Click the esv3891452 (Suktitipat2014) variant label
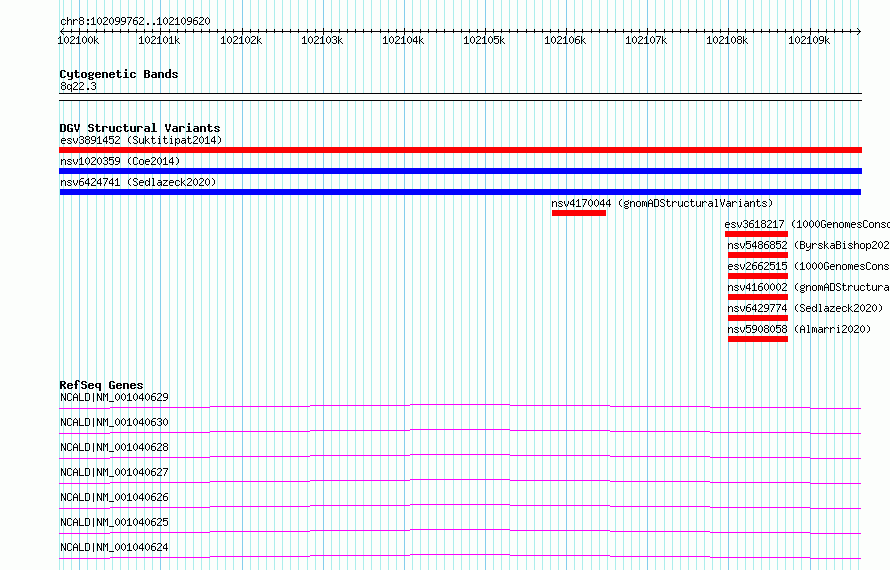Screen dimensions: 890x570 [x=141, y=140]
